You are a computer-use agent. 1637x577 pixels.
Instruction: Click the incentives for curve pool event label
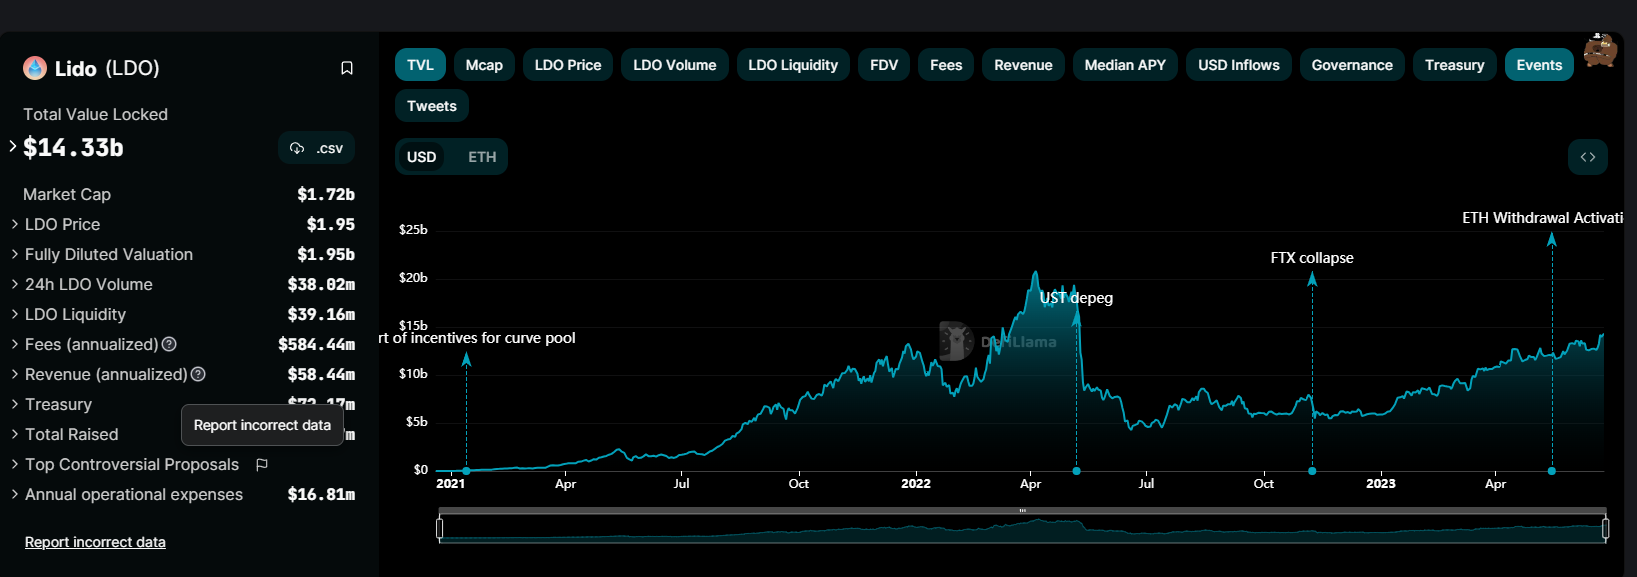click(477, 338)
